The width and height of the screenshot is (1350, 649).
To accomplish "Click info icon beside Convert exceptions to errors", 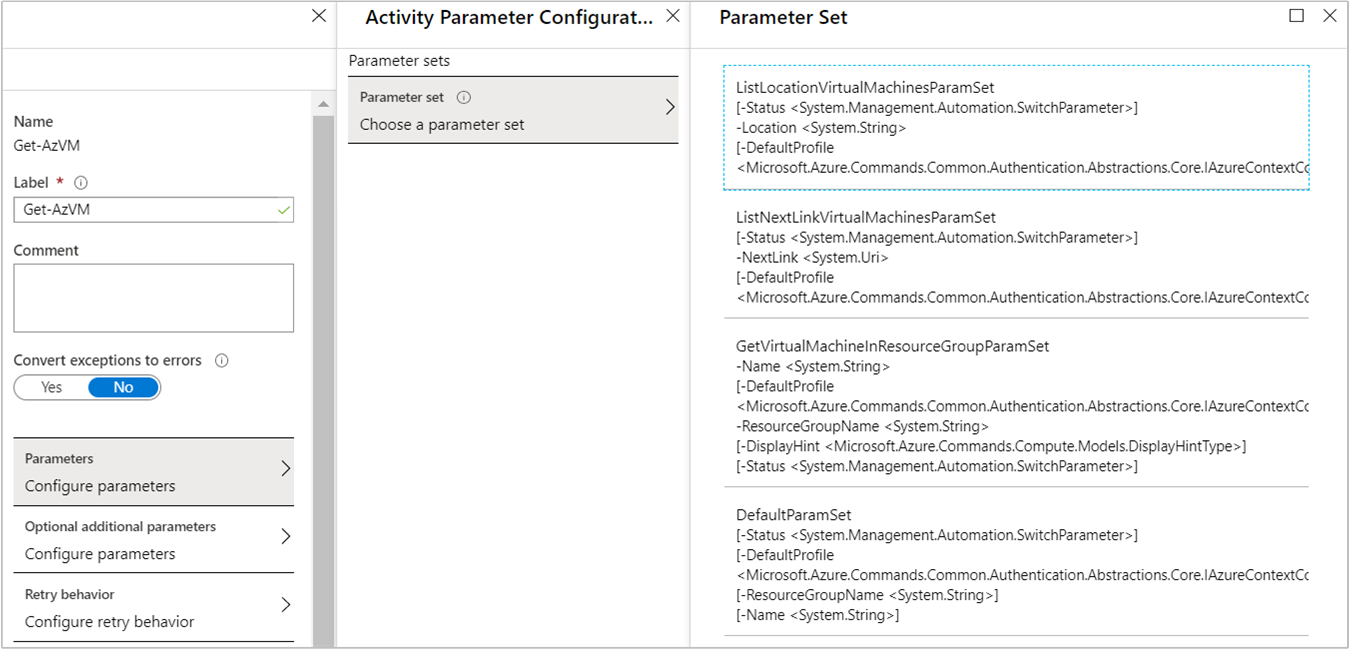I will pos(223,360).
